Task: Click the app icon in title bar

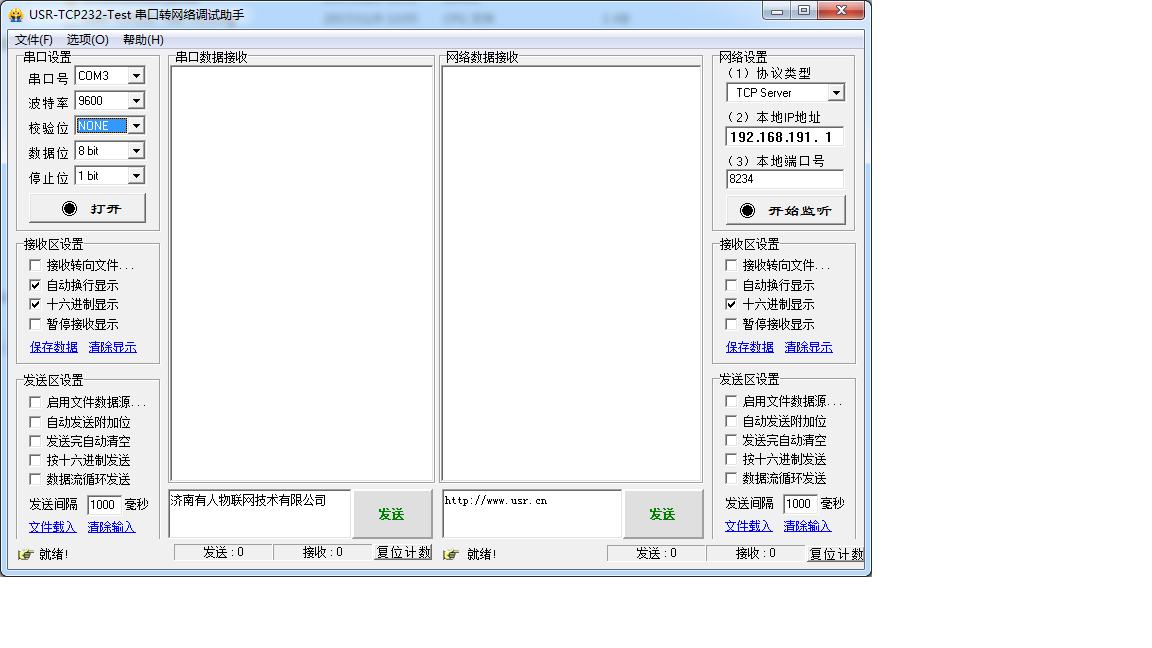Action: tap(16, 15)
